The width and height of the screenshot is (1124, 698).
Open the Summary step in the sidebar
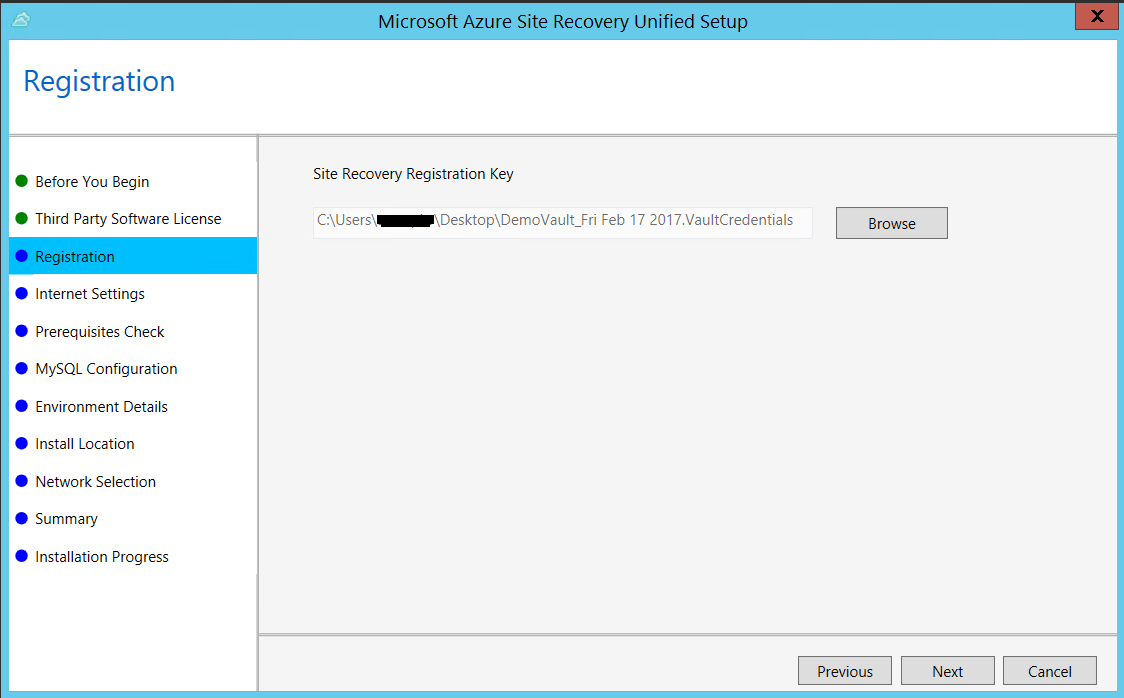[66, 518]
